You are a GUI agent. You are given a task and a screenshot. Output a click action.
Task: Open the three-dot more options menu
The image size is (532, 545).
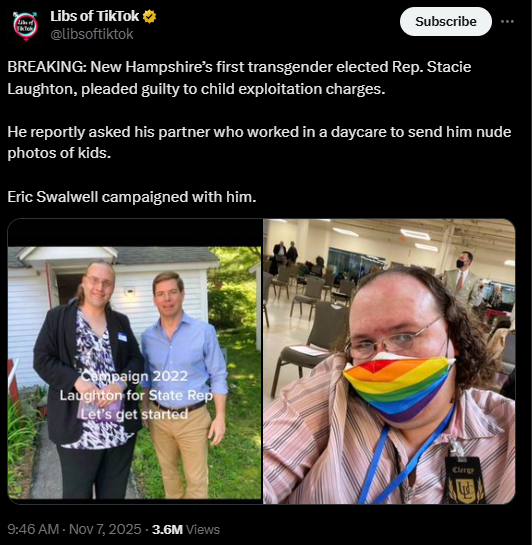point(507,22)
